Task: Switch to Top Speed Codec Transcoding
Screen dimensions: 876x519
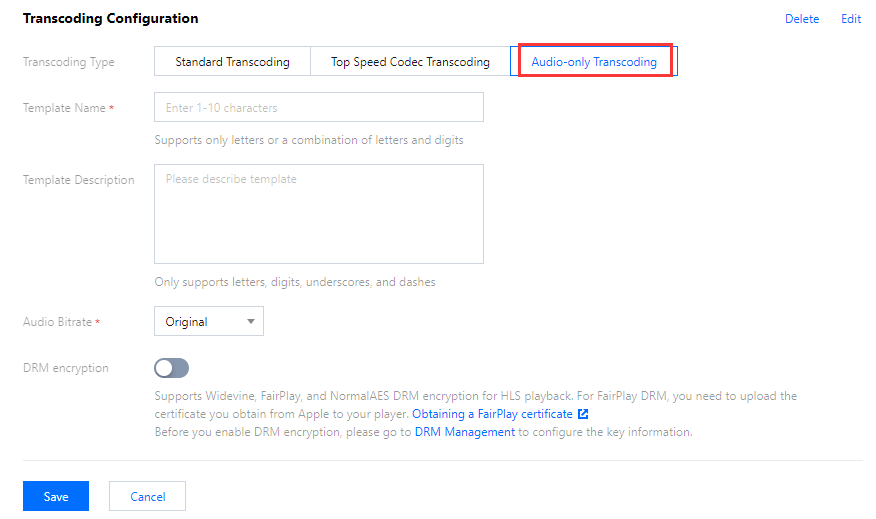Action: (410, 62)
